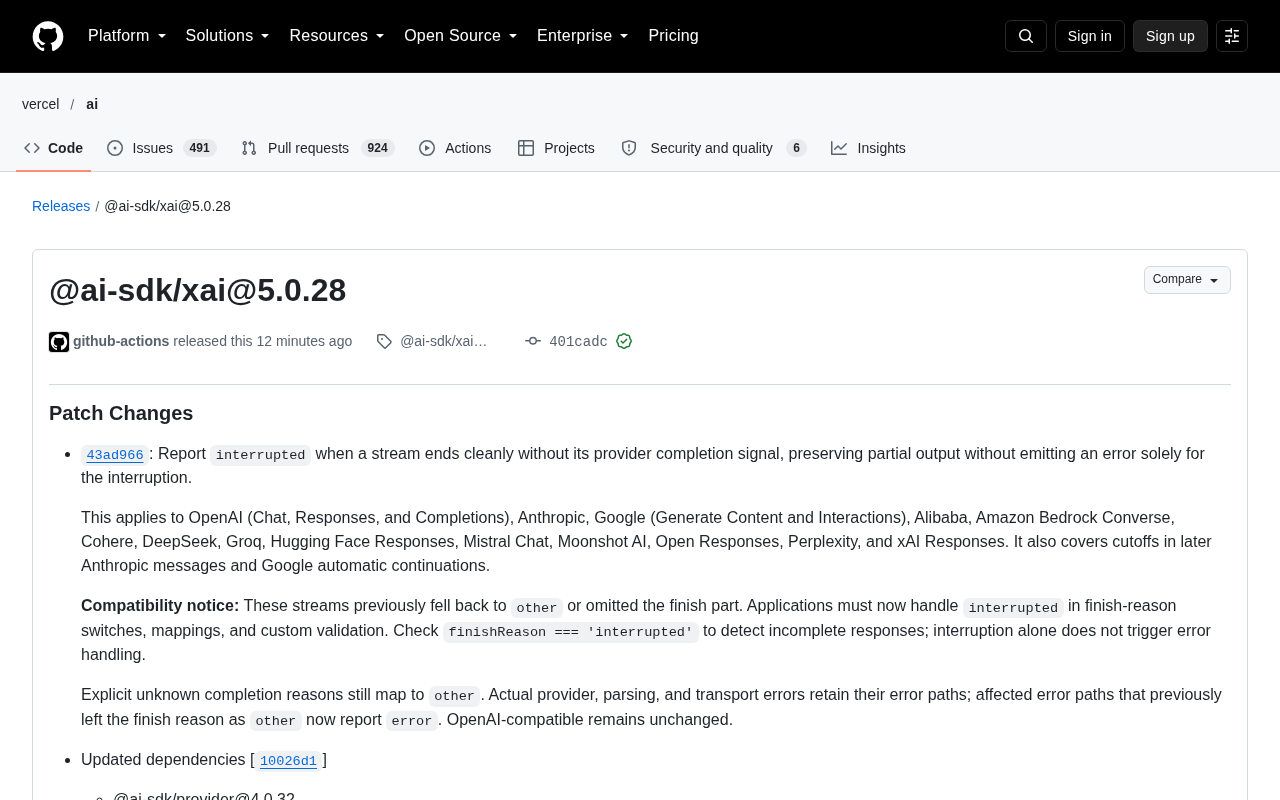Open the ai repository link
1280x800 pixels.
coord(92,104)
